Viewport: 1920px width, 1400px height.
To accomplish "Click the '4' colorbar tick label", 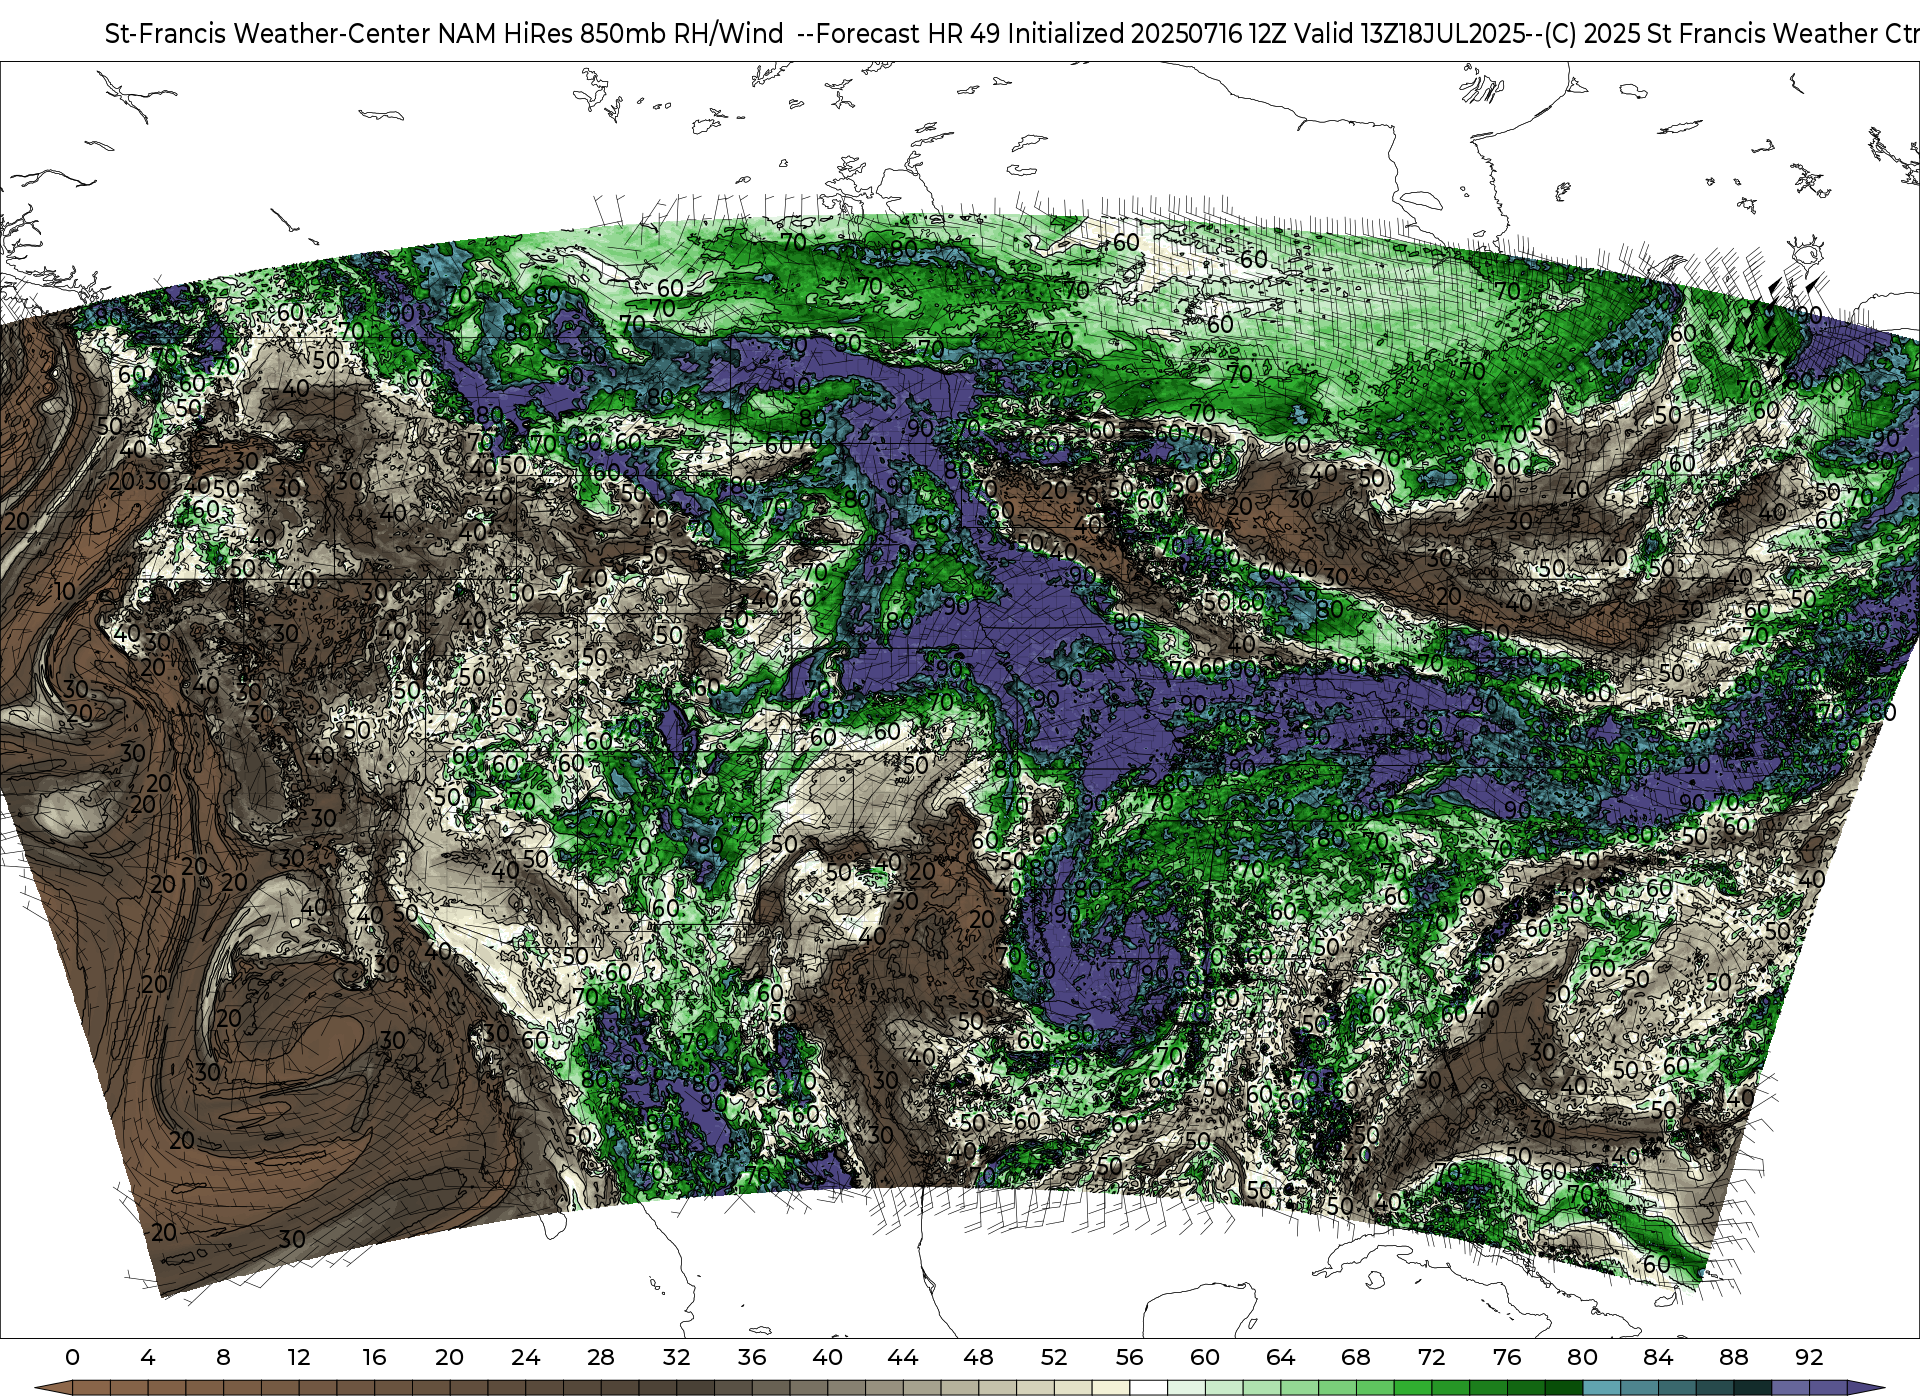I will coord(148,1358).
